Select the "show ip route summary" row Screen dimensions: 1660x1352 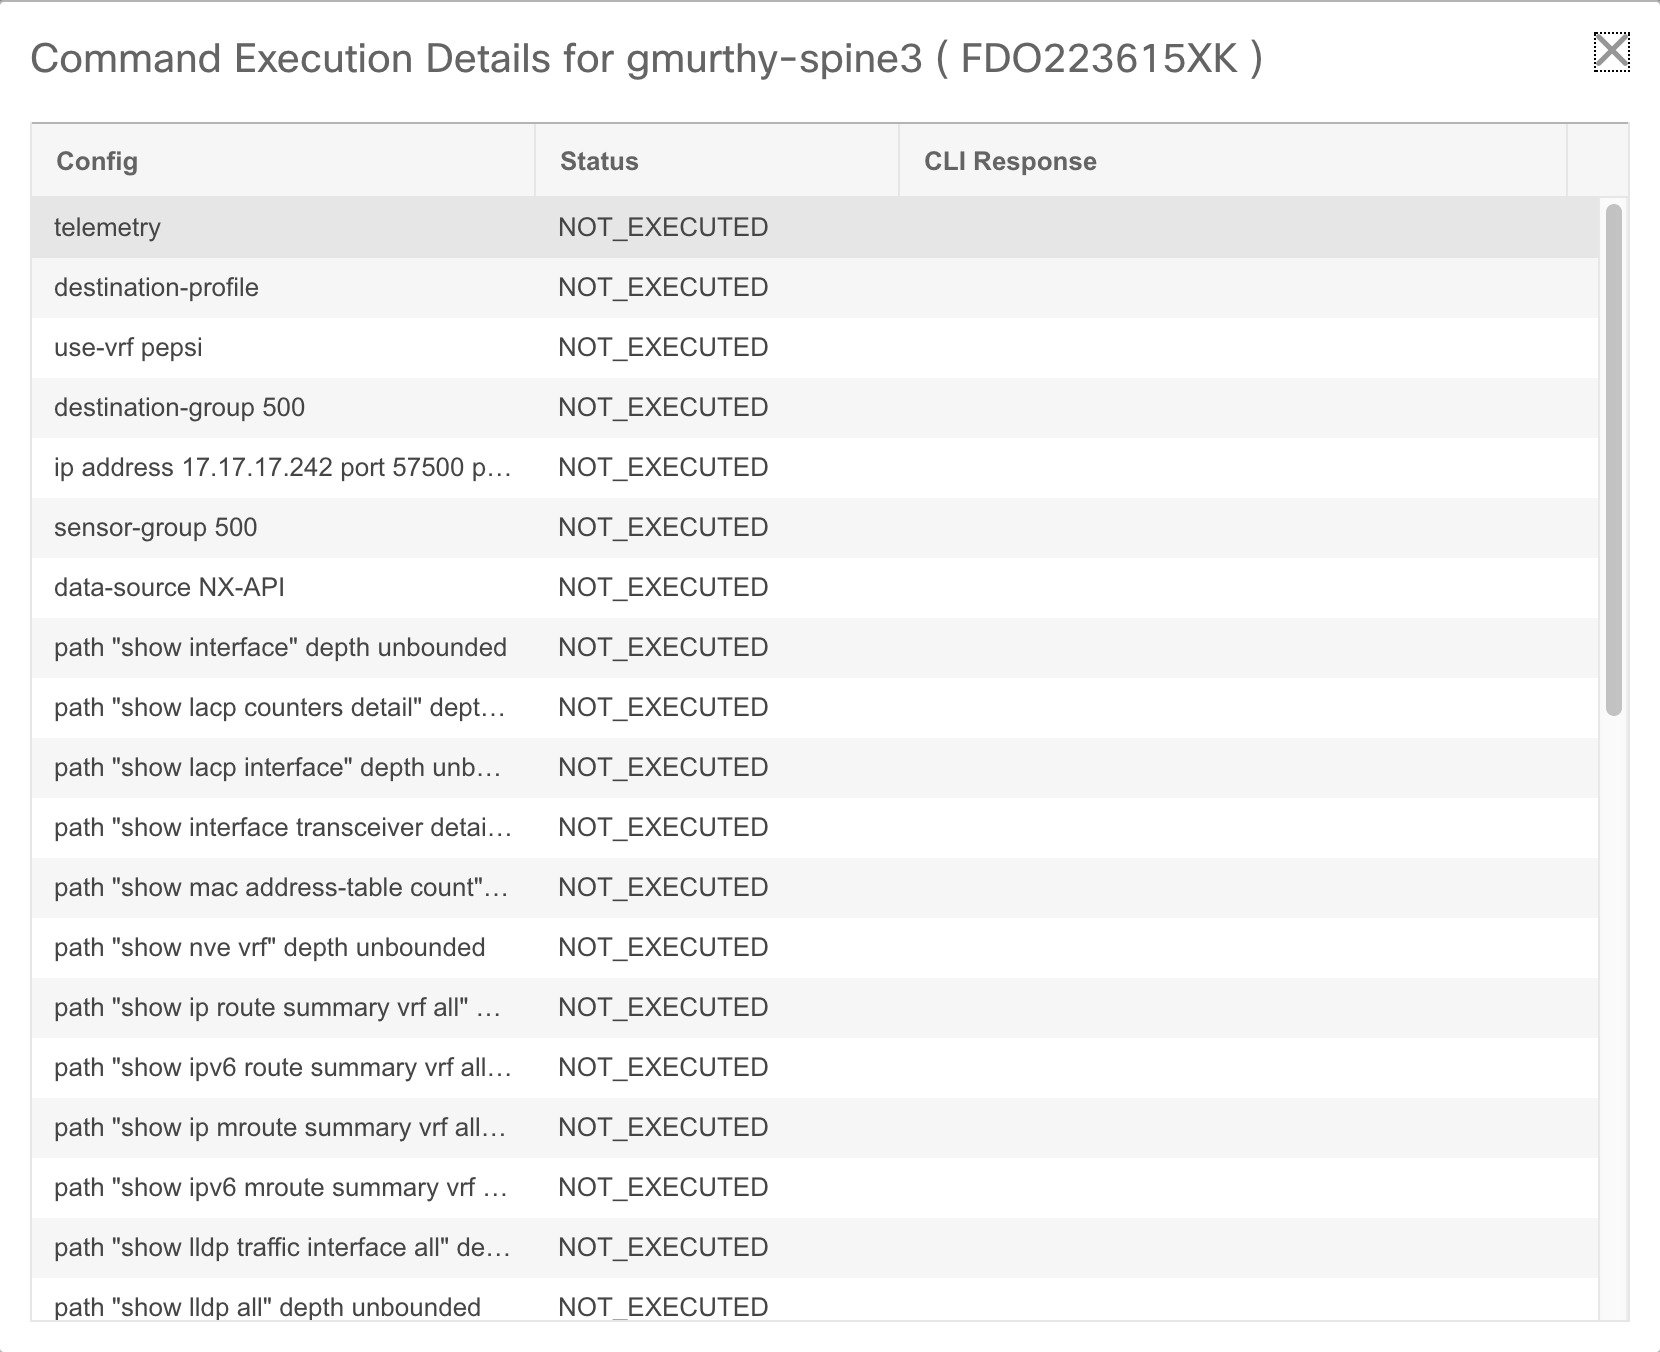coord(277,1007)
